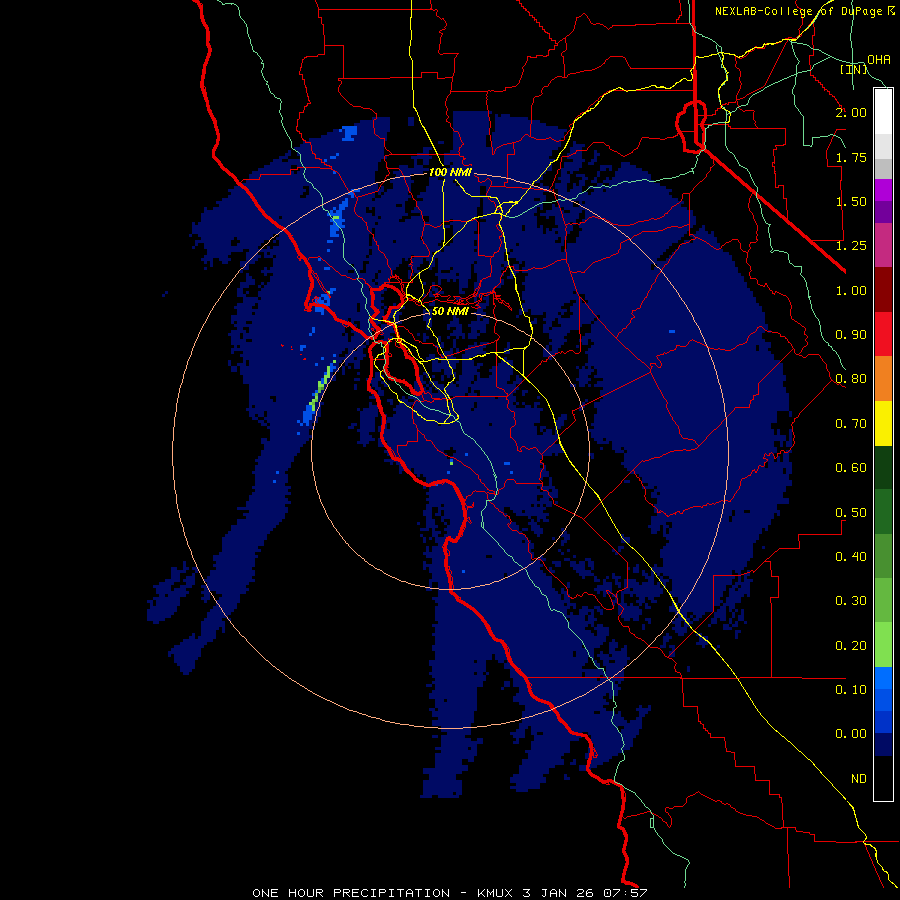Pick the dark red legend swatch below 1.00

[883, 290]
